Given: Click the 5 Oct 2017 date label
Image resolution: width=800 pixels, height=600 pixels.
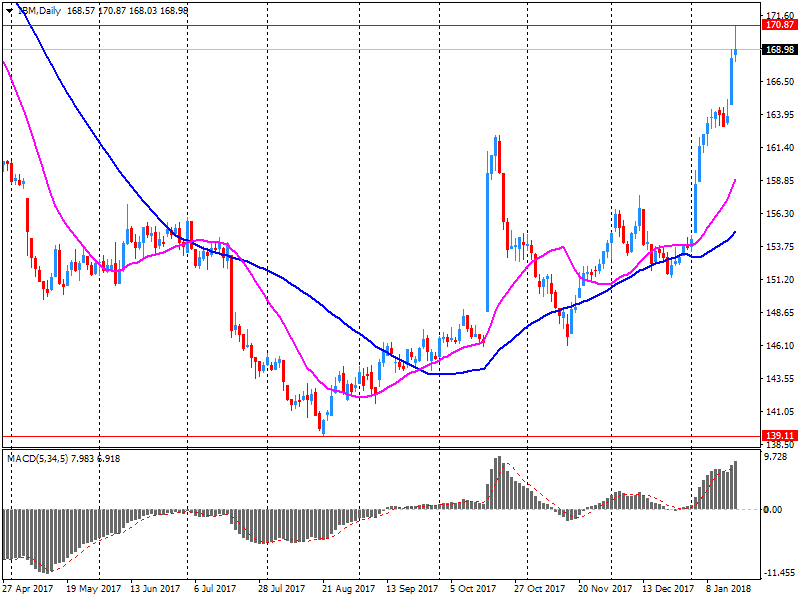Looking at the screenshot, I should pyautogui.click(x=473, y=589).
